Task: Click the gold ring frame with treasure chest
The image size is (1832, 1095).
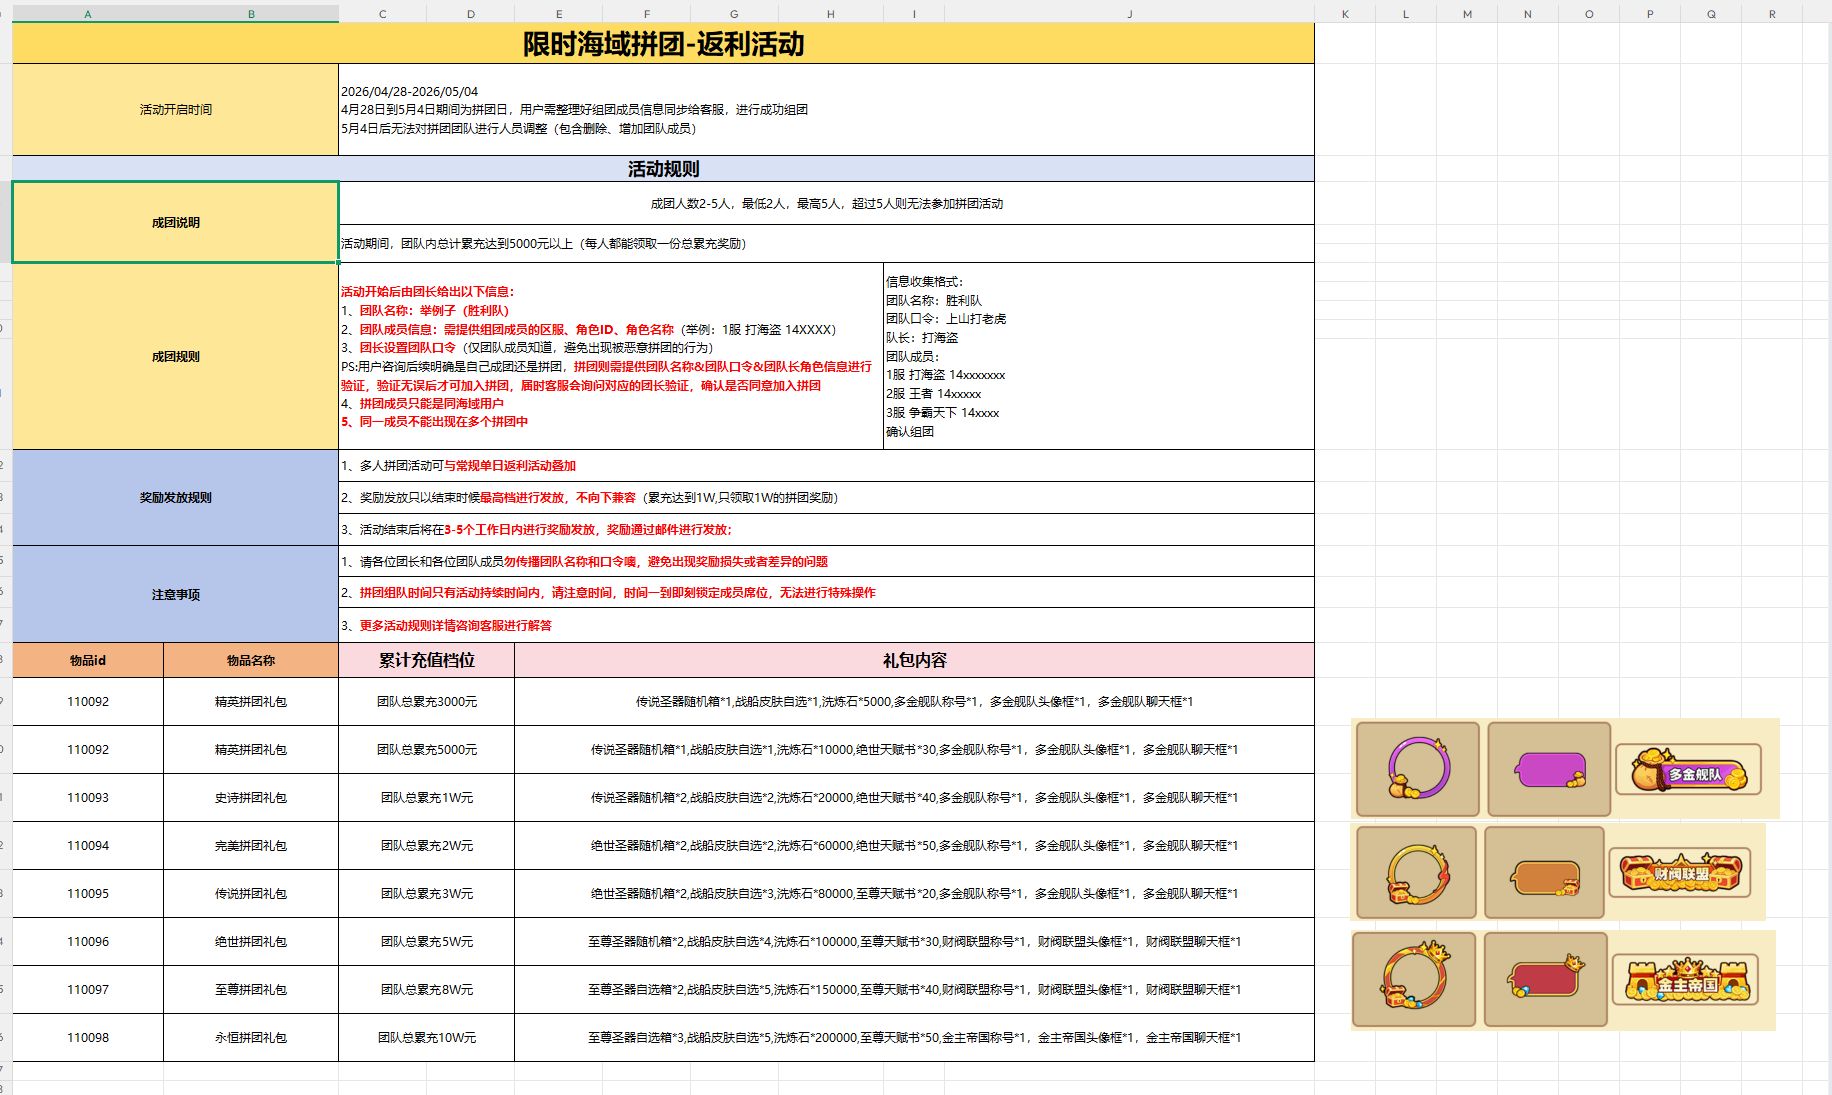Action: click(1415, 873)
